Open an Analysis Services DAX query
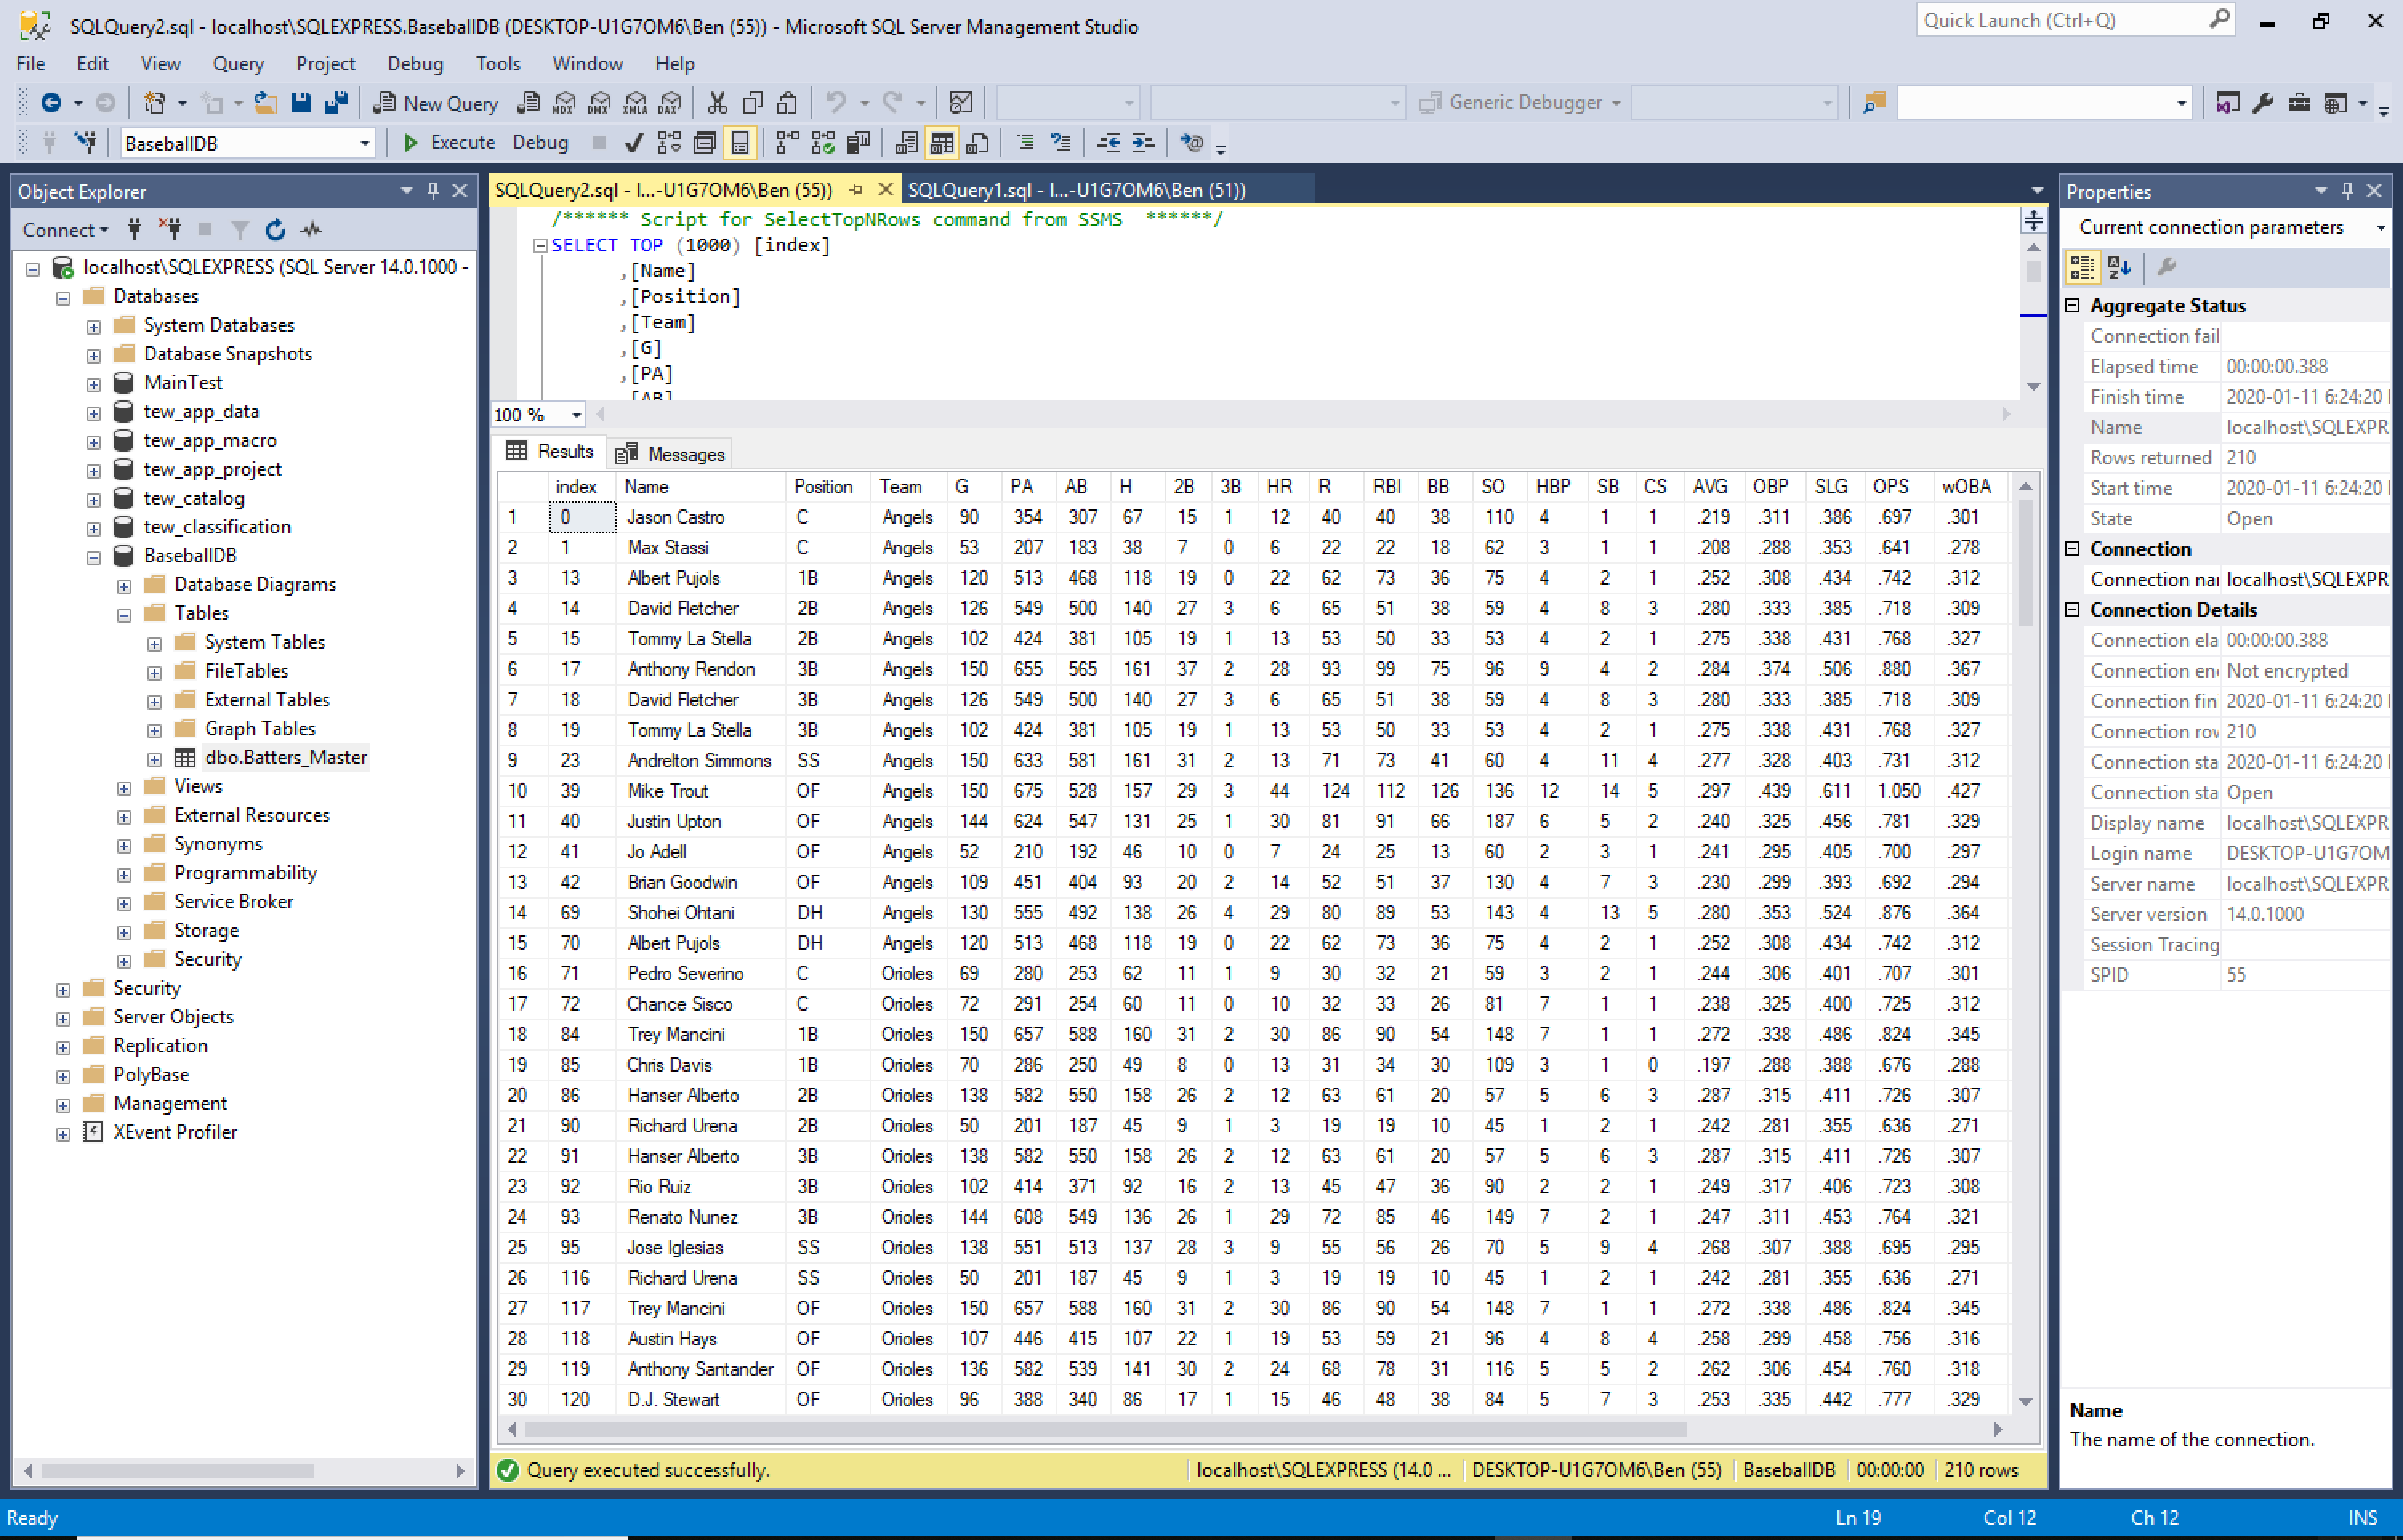Viewport: 2403px width, 1540px height. click(x=670, y=103)
